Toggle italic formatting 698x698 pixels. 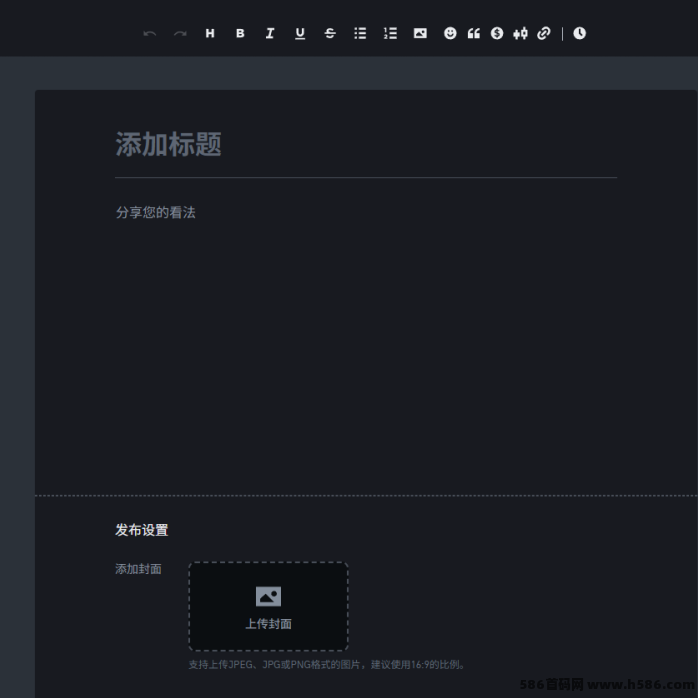[x=270, y=33]
